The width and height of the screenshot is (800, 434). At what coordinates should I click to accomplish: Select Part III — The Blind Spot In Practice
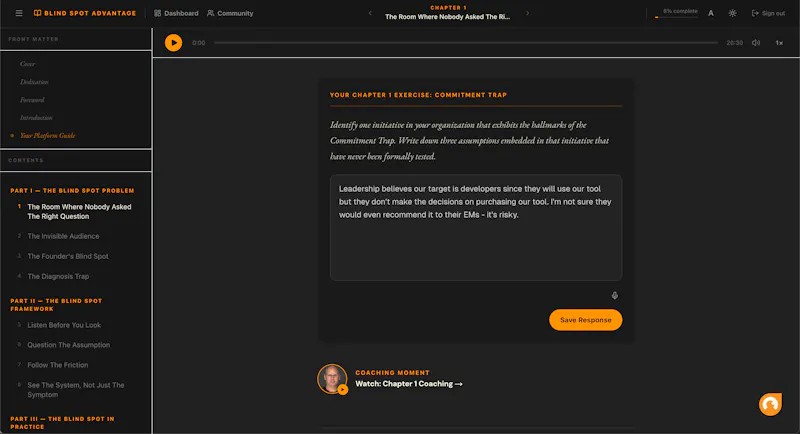click(x=62, y=423)
